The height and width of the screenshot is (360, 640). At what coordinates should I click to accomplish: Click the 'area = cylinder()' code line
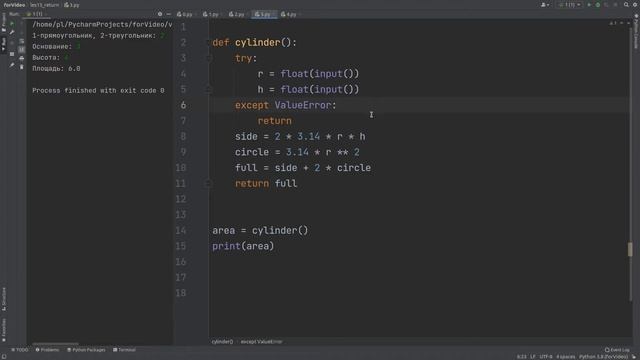click(260, 231)
